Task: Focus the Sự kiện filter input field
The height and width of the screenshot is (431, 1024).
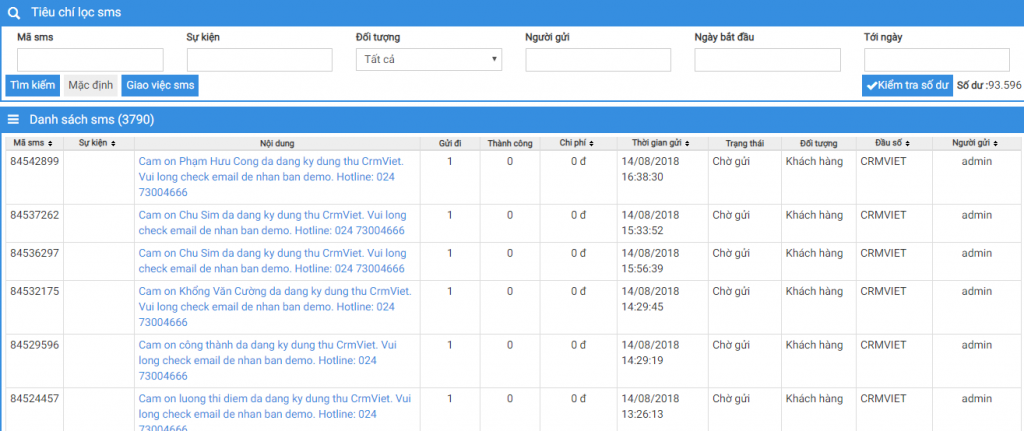Action: coord(260,59)
